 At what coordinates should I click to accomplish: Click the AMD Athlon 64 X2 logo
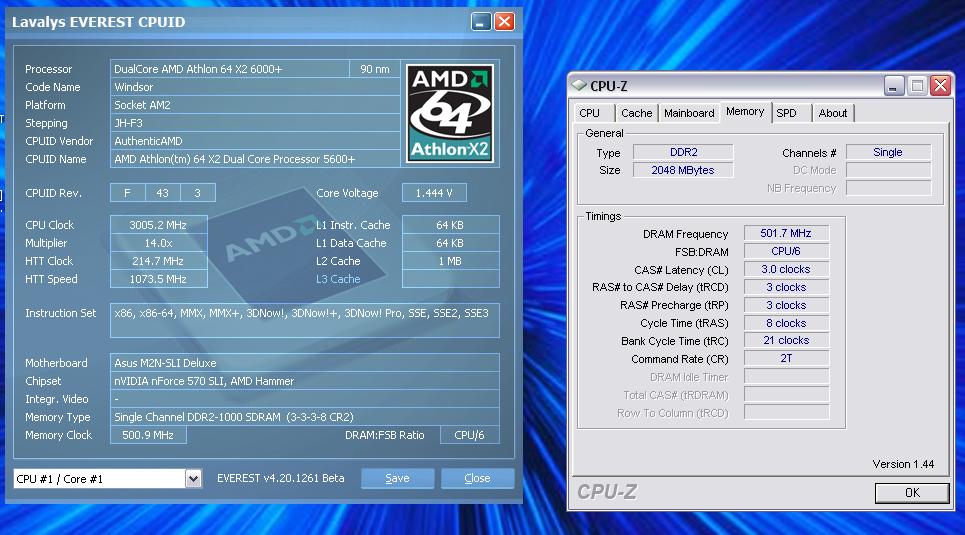[450, 113]
